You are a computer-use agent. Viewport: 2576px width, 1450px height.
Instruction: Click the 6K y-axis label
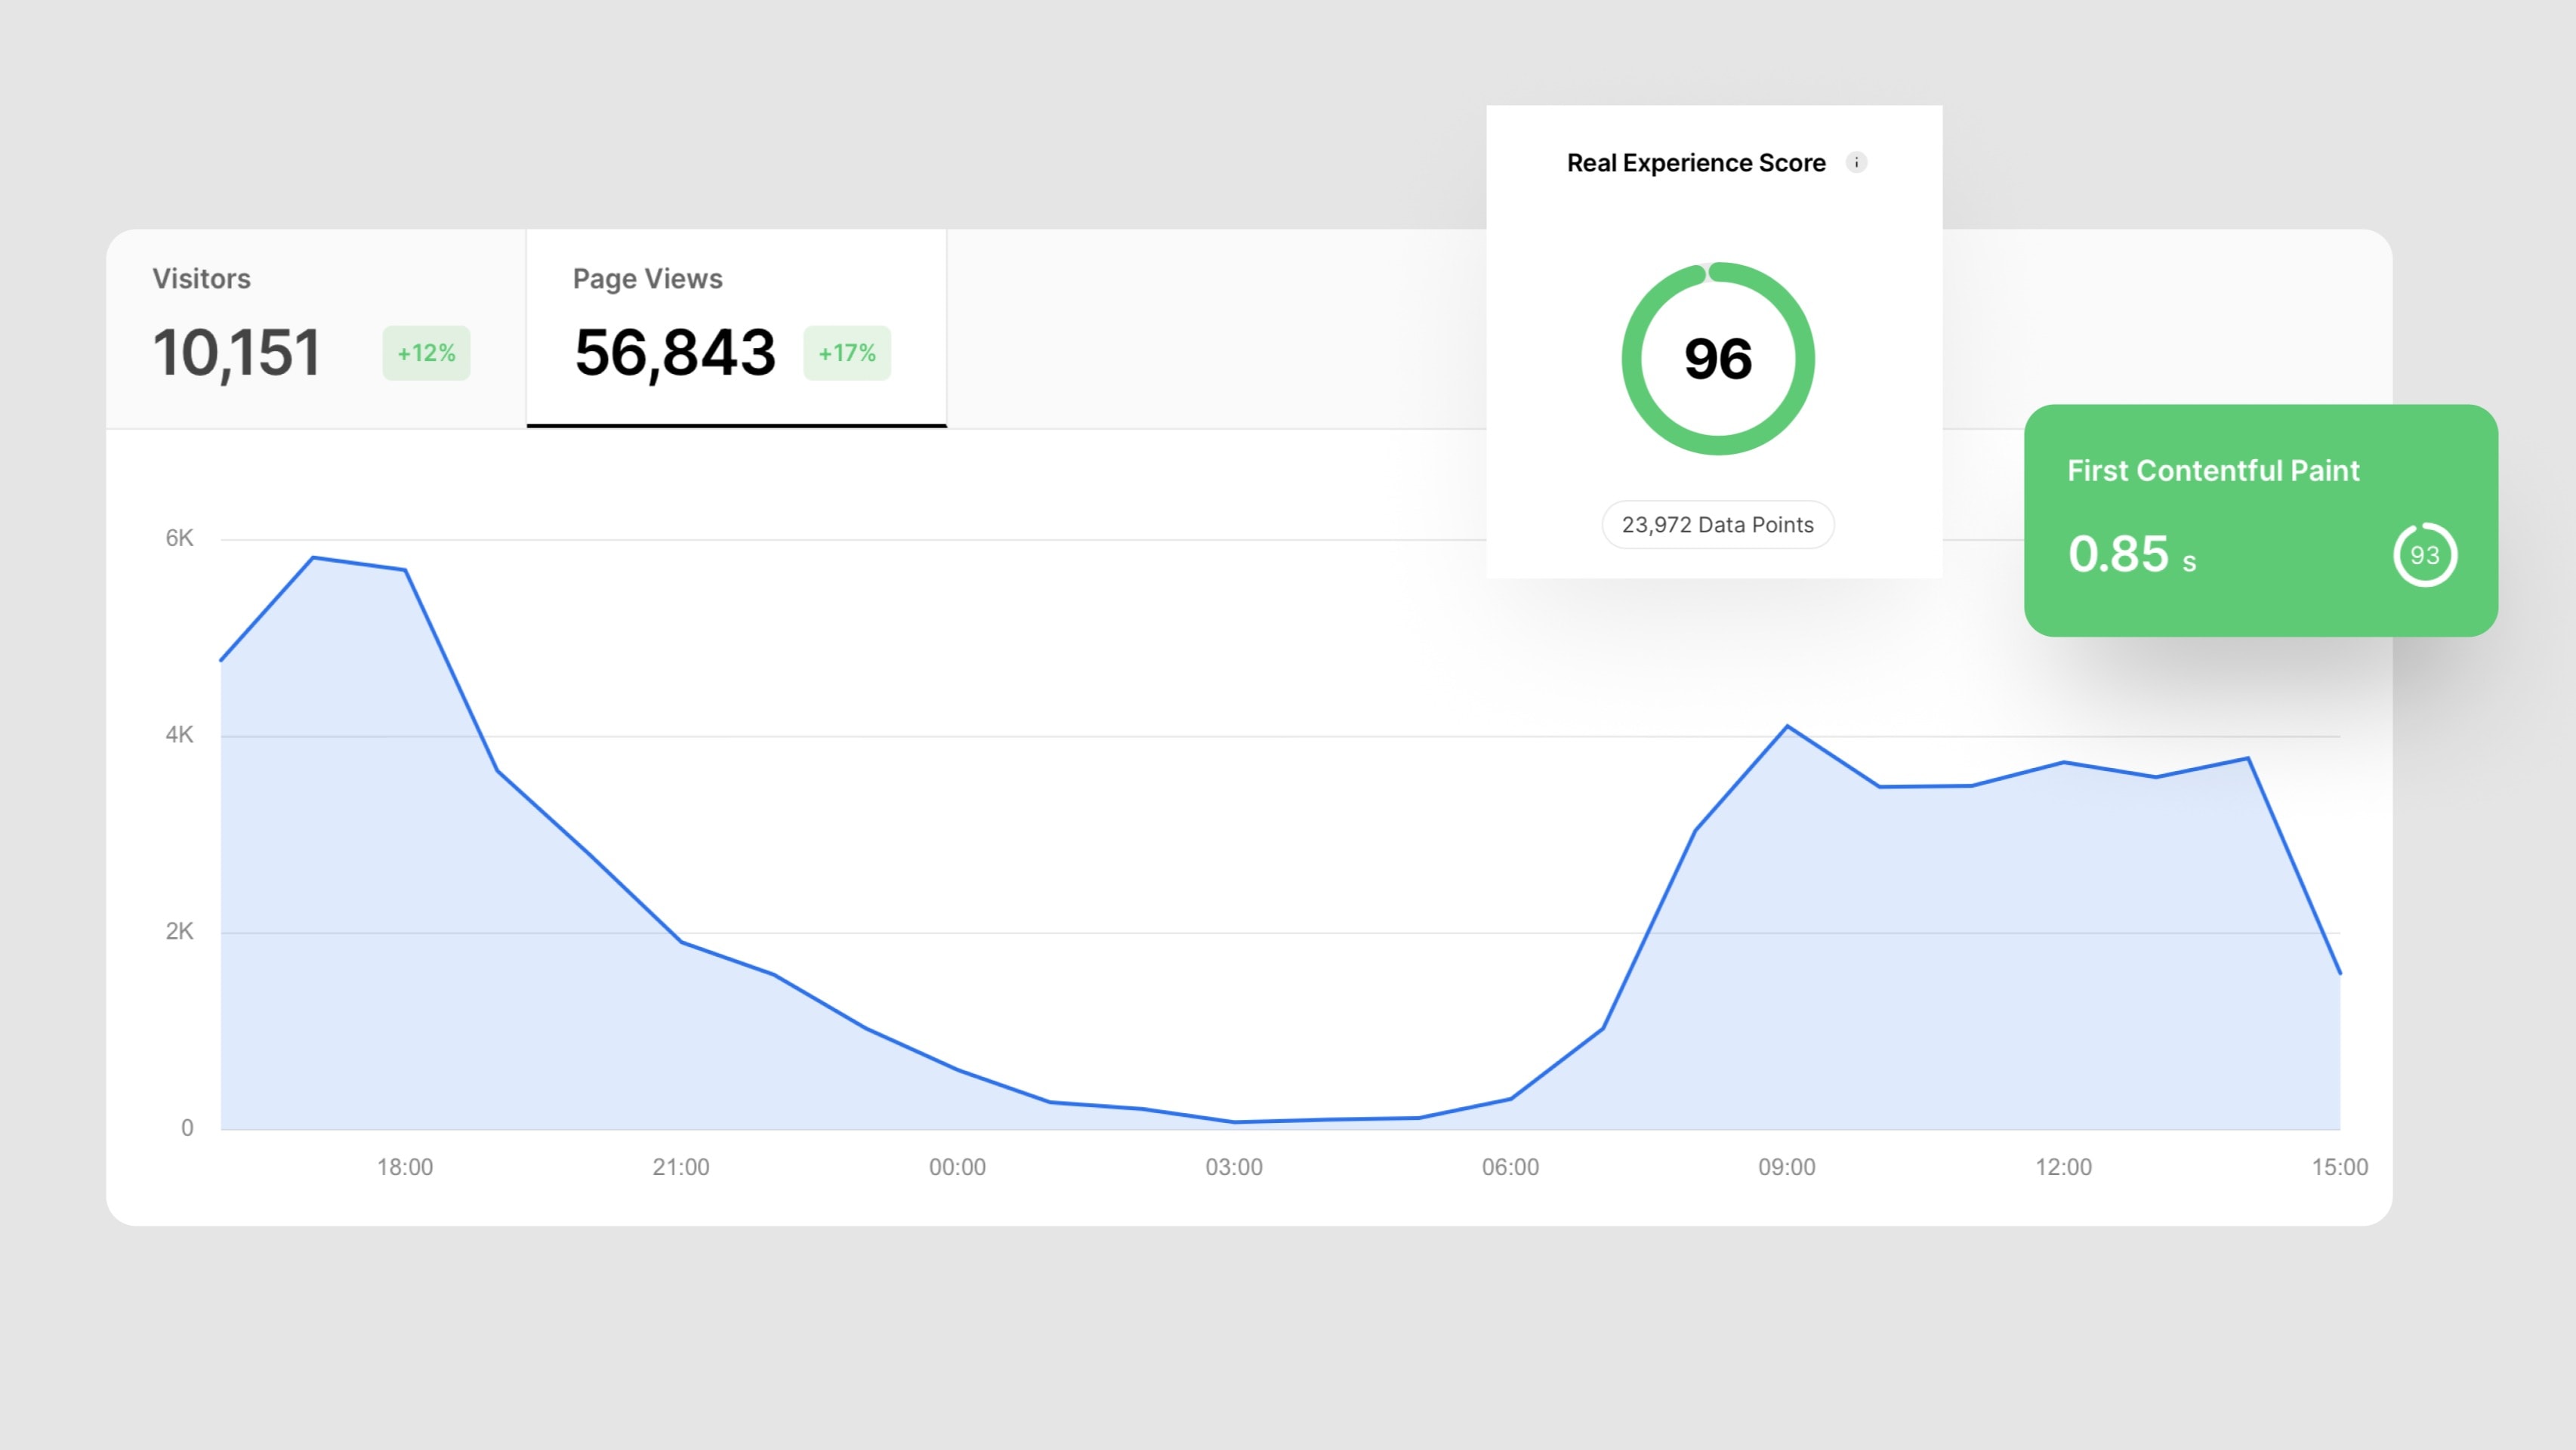click(179, 538)
